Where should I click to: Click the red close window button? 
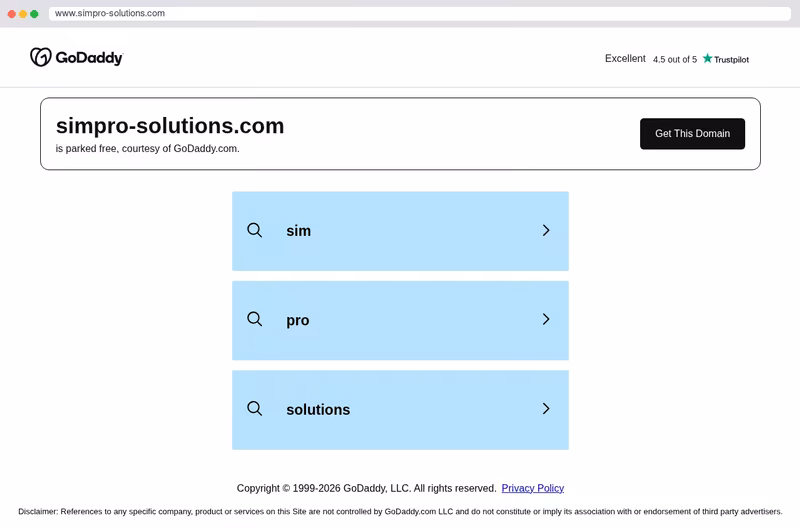tap(12, 14)
